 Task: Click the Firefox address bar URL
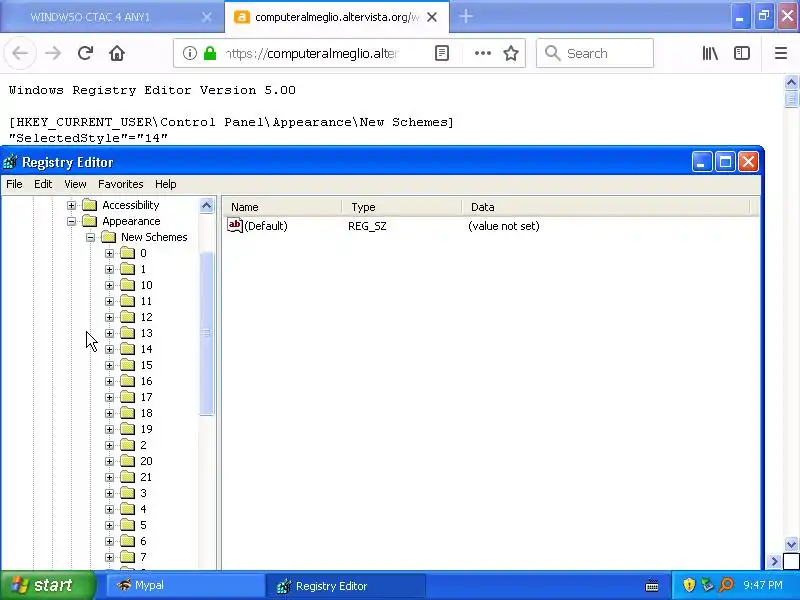coord(312,53)
